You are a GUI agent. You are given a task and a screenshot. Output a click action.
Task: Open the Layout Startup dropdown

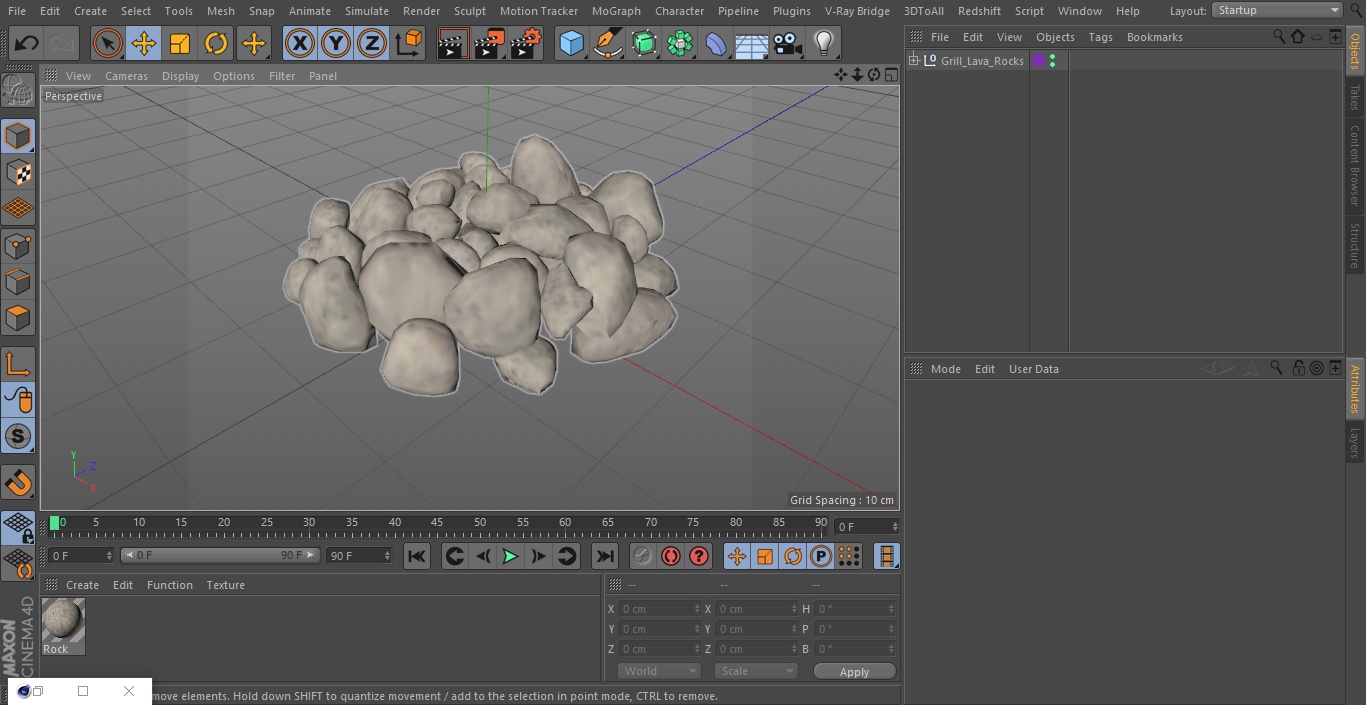coord(1277,10)
